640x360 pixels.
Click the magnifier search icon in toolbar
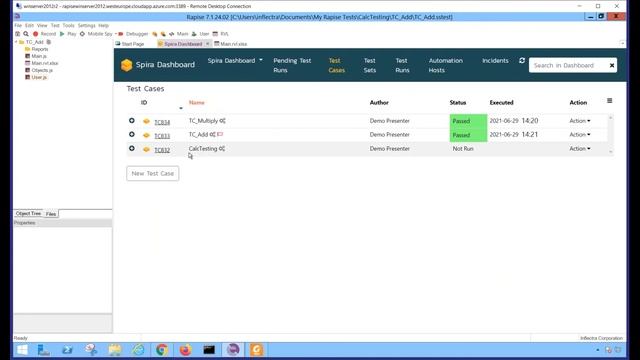point(26,34)
